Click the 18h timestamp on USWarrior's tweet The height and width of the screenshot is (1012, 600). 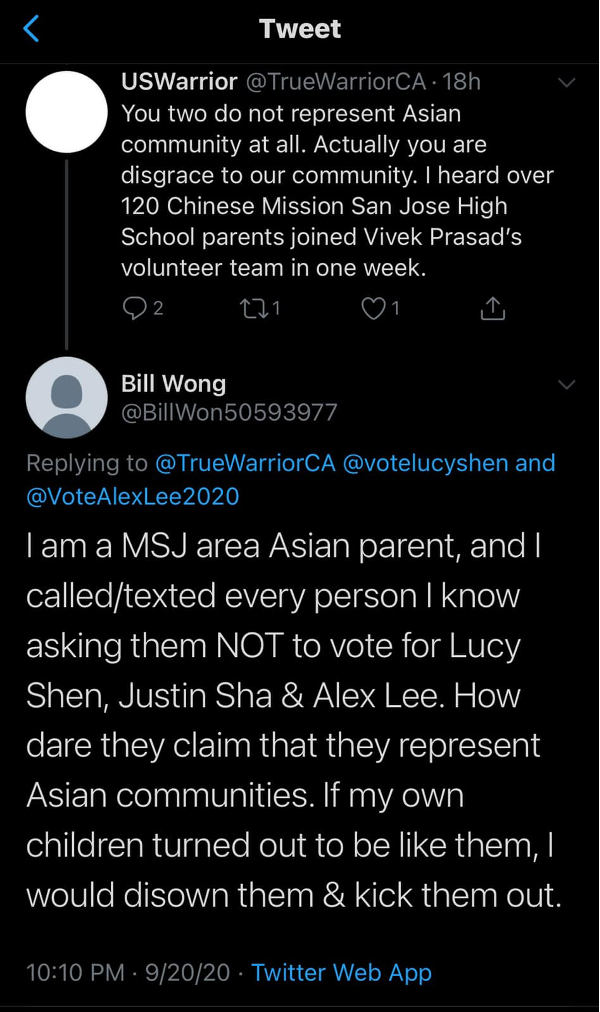[461, 81]
